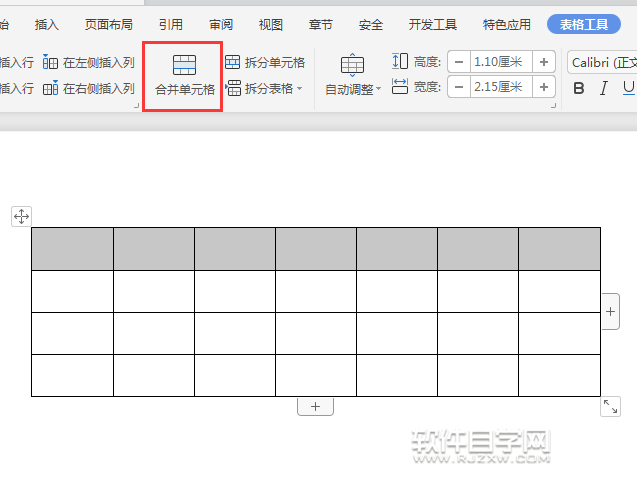Open the Developer Tools (开发工具) tab

(x=433, y=25)
